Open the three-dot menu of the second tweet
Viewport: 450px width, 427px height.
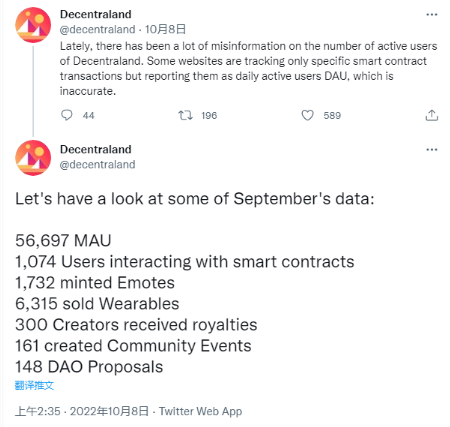(x=432, y=150)
